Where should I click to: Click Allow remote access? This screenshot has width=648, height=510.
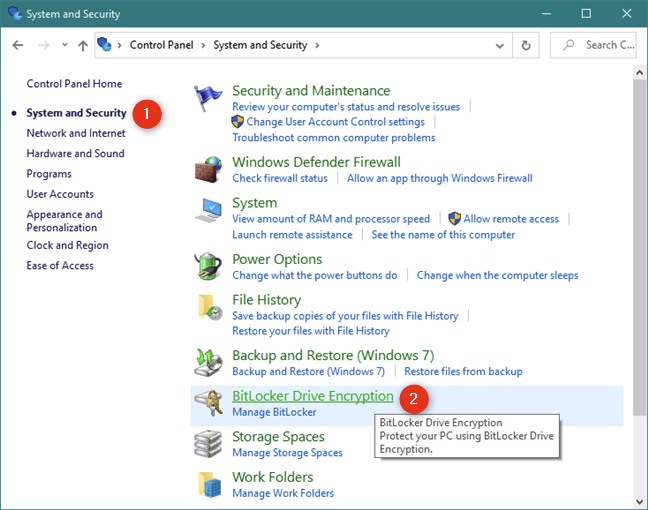click(x=511, y=219)
